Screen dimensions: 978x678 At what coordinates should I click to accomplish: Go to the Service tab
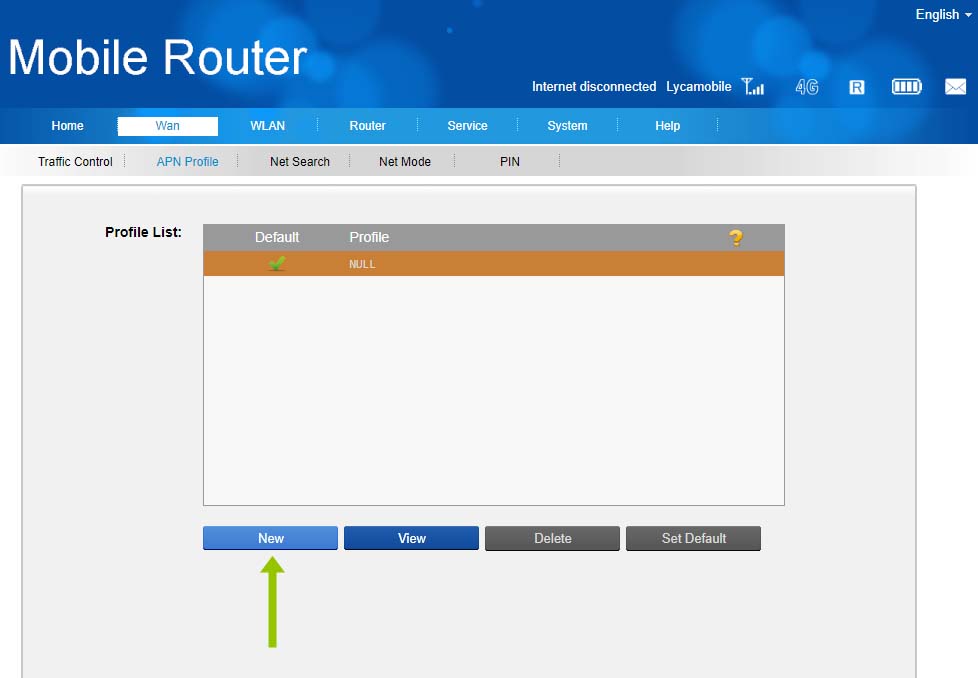click(x=467, y=126)
